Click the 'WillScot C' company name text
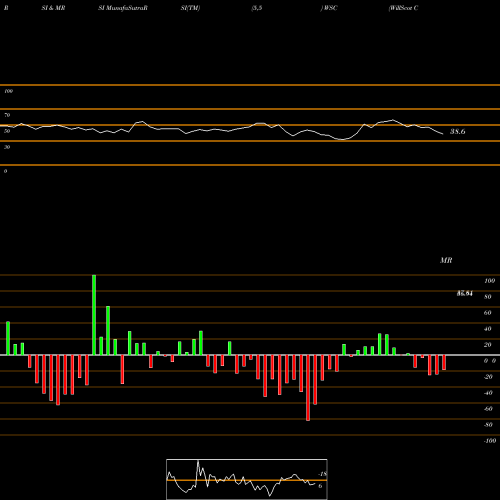The image size is (500, 500). pyautogui.click(x=403, y=8)
